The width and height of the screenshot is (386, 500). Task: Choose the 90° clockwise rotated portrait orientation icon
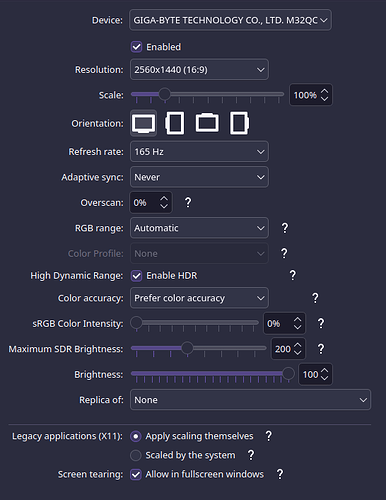pyautogui.click(x=175, y=123)
